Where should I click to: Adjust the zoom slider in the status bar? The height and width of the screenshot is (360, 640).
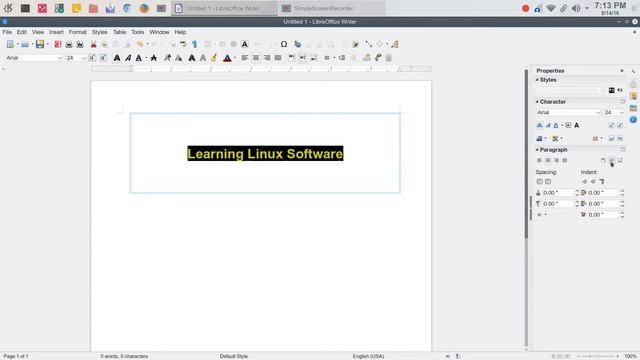point(597,356)
